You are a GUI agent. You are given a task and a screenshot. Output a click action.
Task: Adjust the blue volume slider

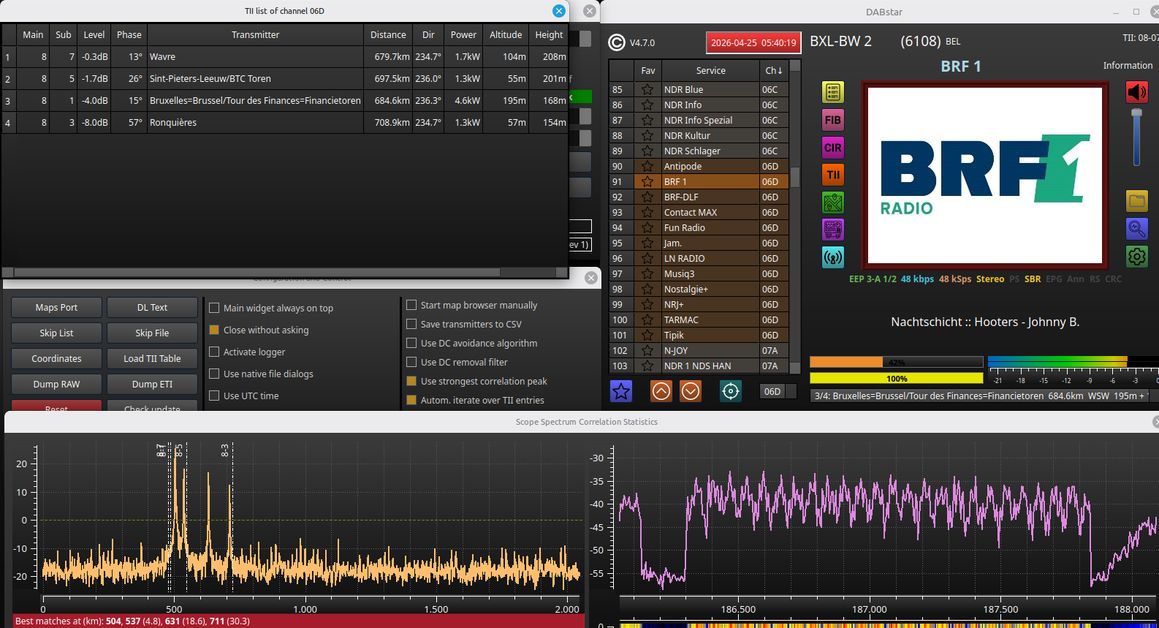[x=1136, y=136]
